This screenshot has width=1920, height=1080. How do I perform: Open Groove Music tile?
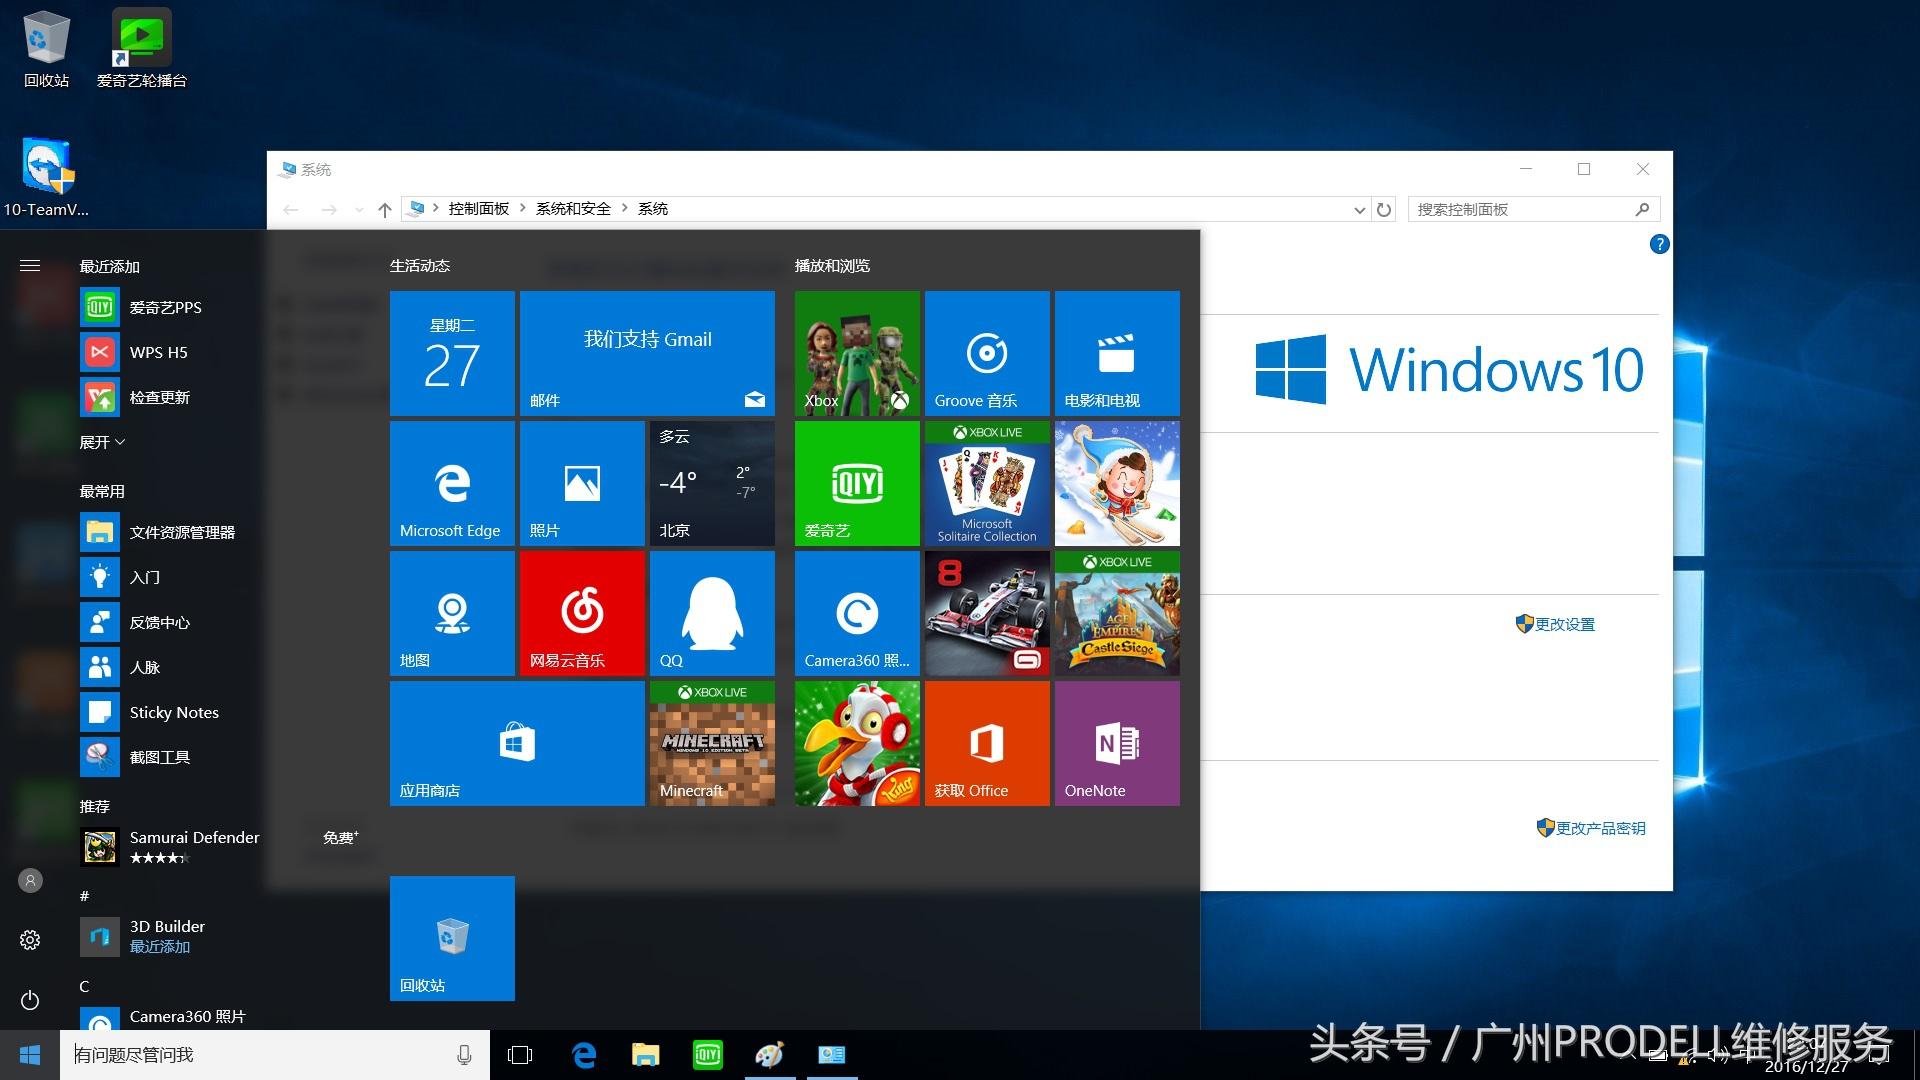[987, 353]
